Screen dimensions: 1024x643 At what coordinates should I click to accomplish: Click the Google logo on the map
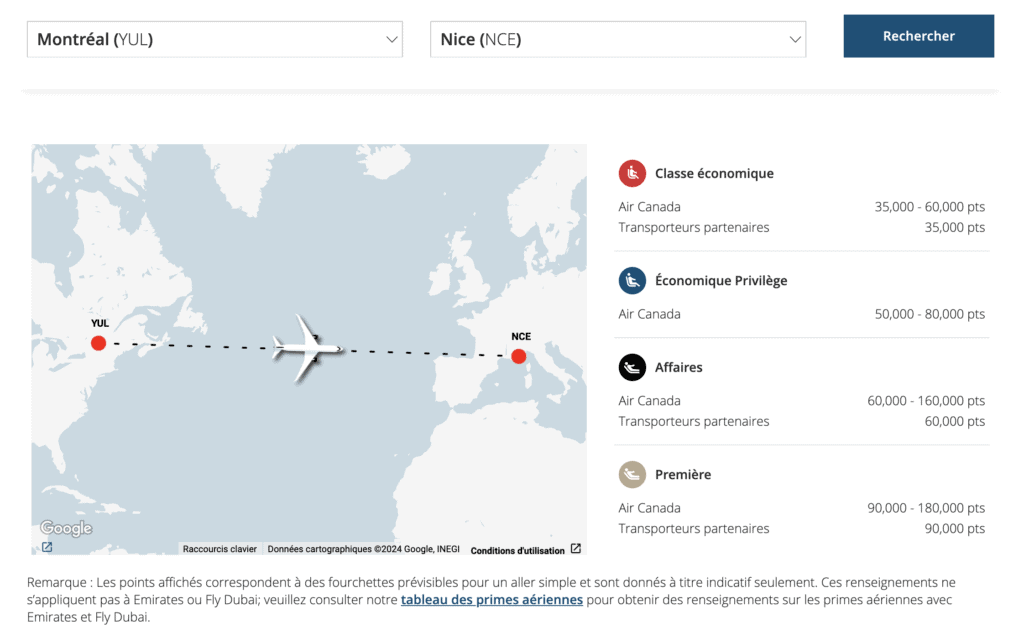pos(66,528)
